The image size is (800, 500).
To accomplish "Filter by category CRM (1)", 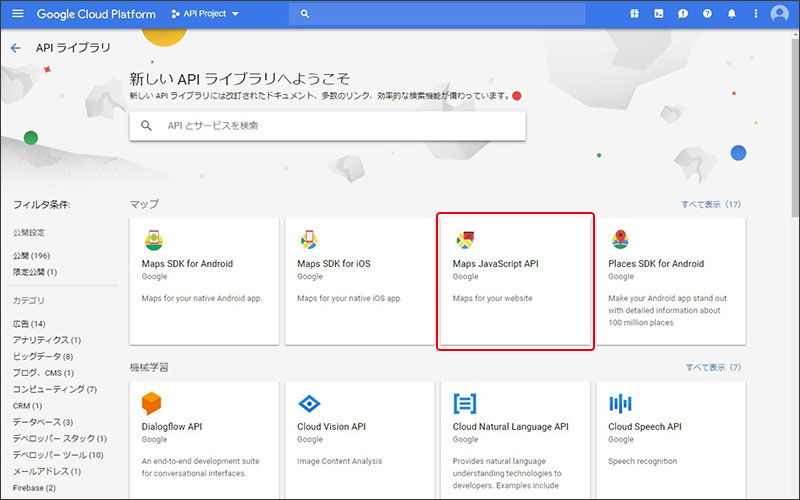I will pyautogui.click(x=28, y=406).
